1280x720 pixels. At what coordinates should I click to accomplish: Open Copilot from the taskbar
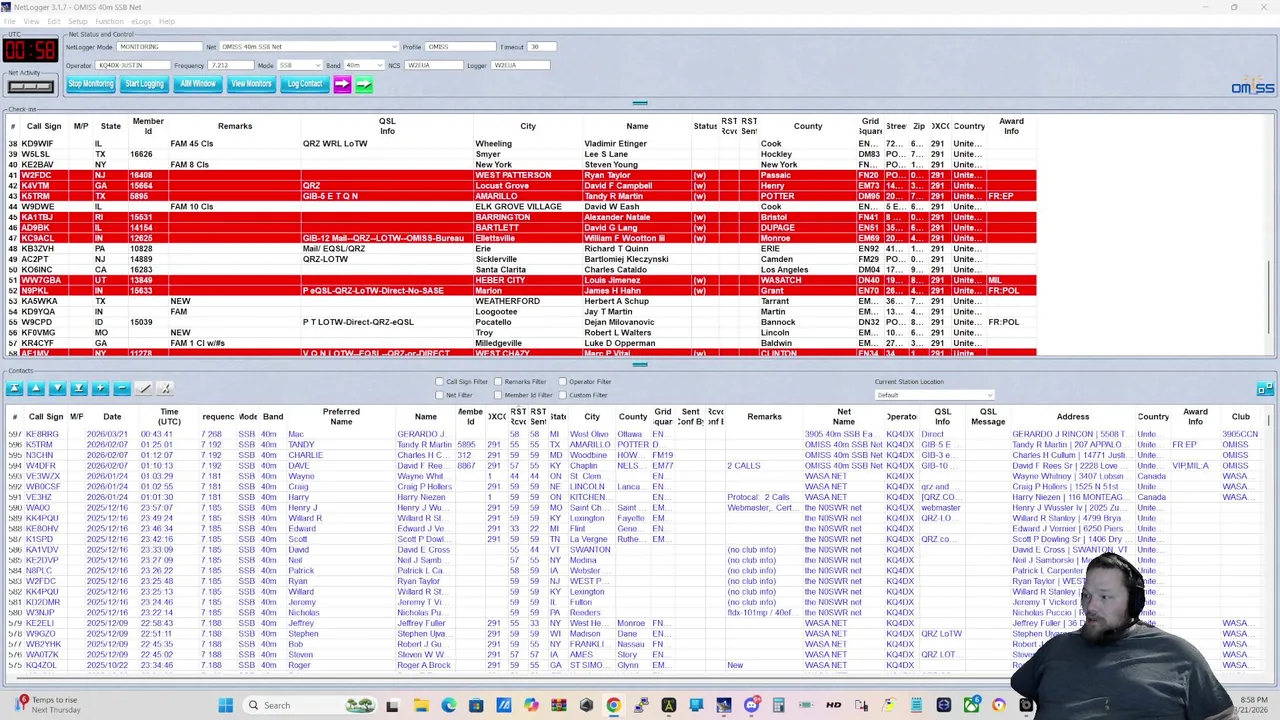point(531,705)
